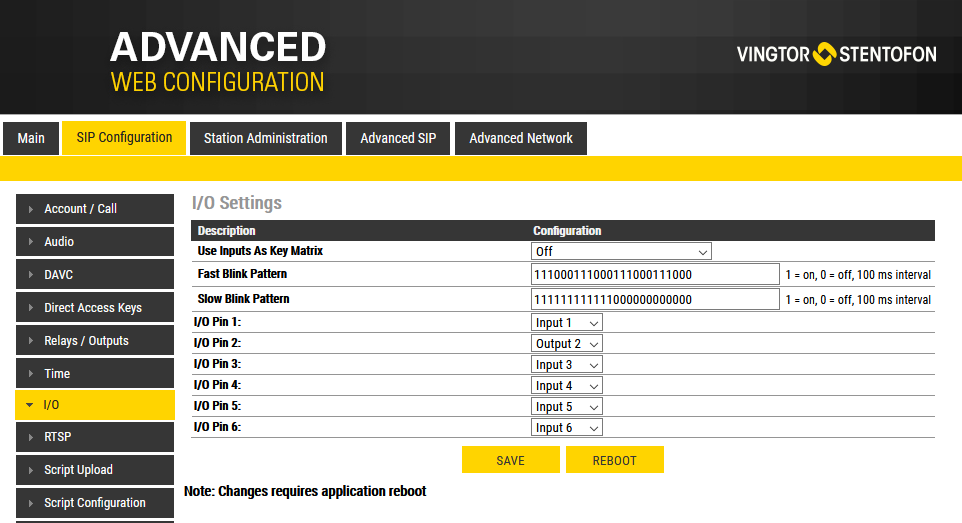Image resolution: width=962 pixels, height=523 pixels.
Task: Switch to the Main tab
Action: [x=31, y=139]
